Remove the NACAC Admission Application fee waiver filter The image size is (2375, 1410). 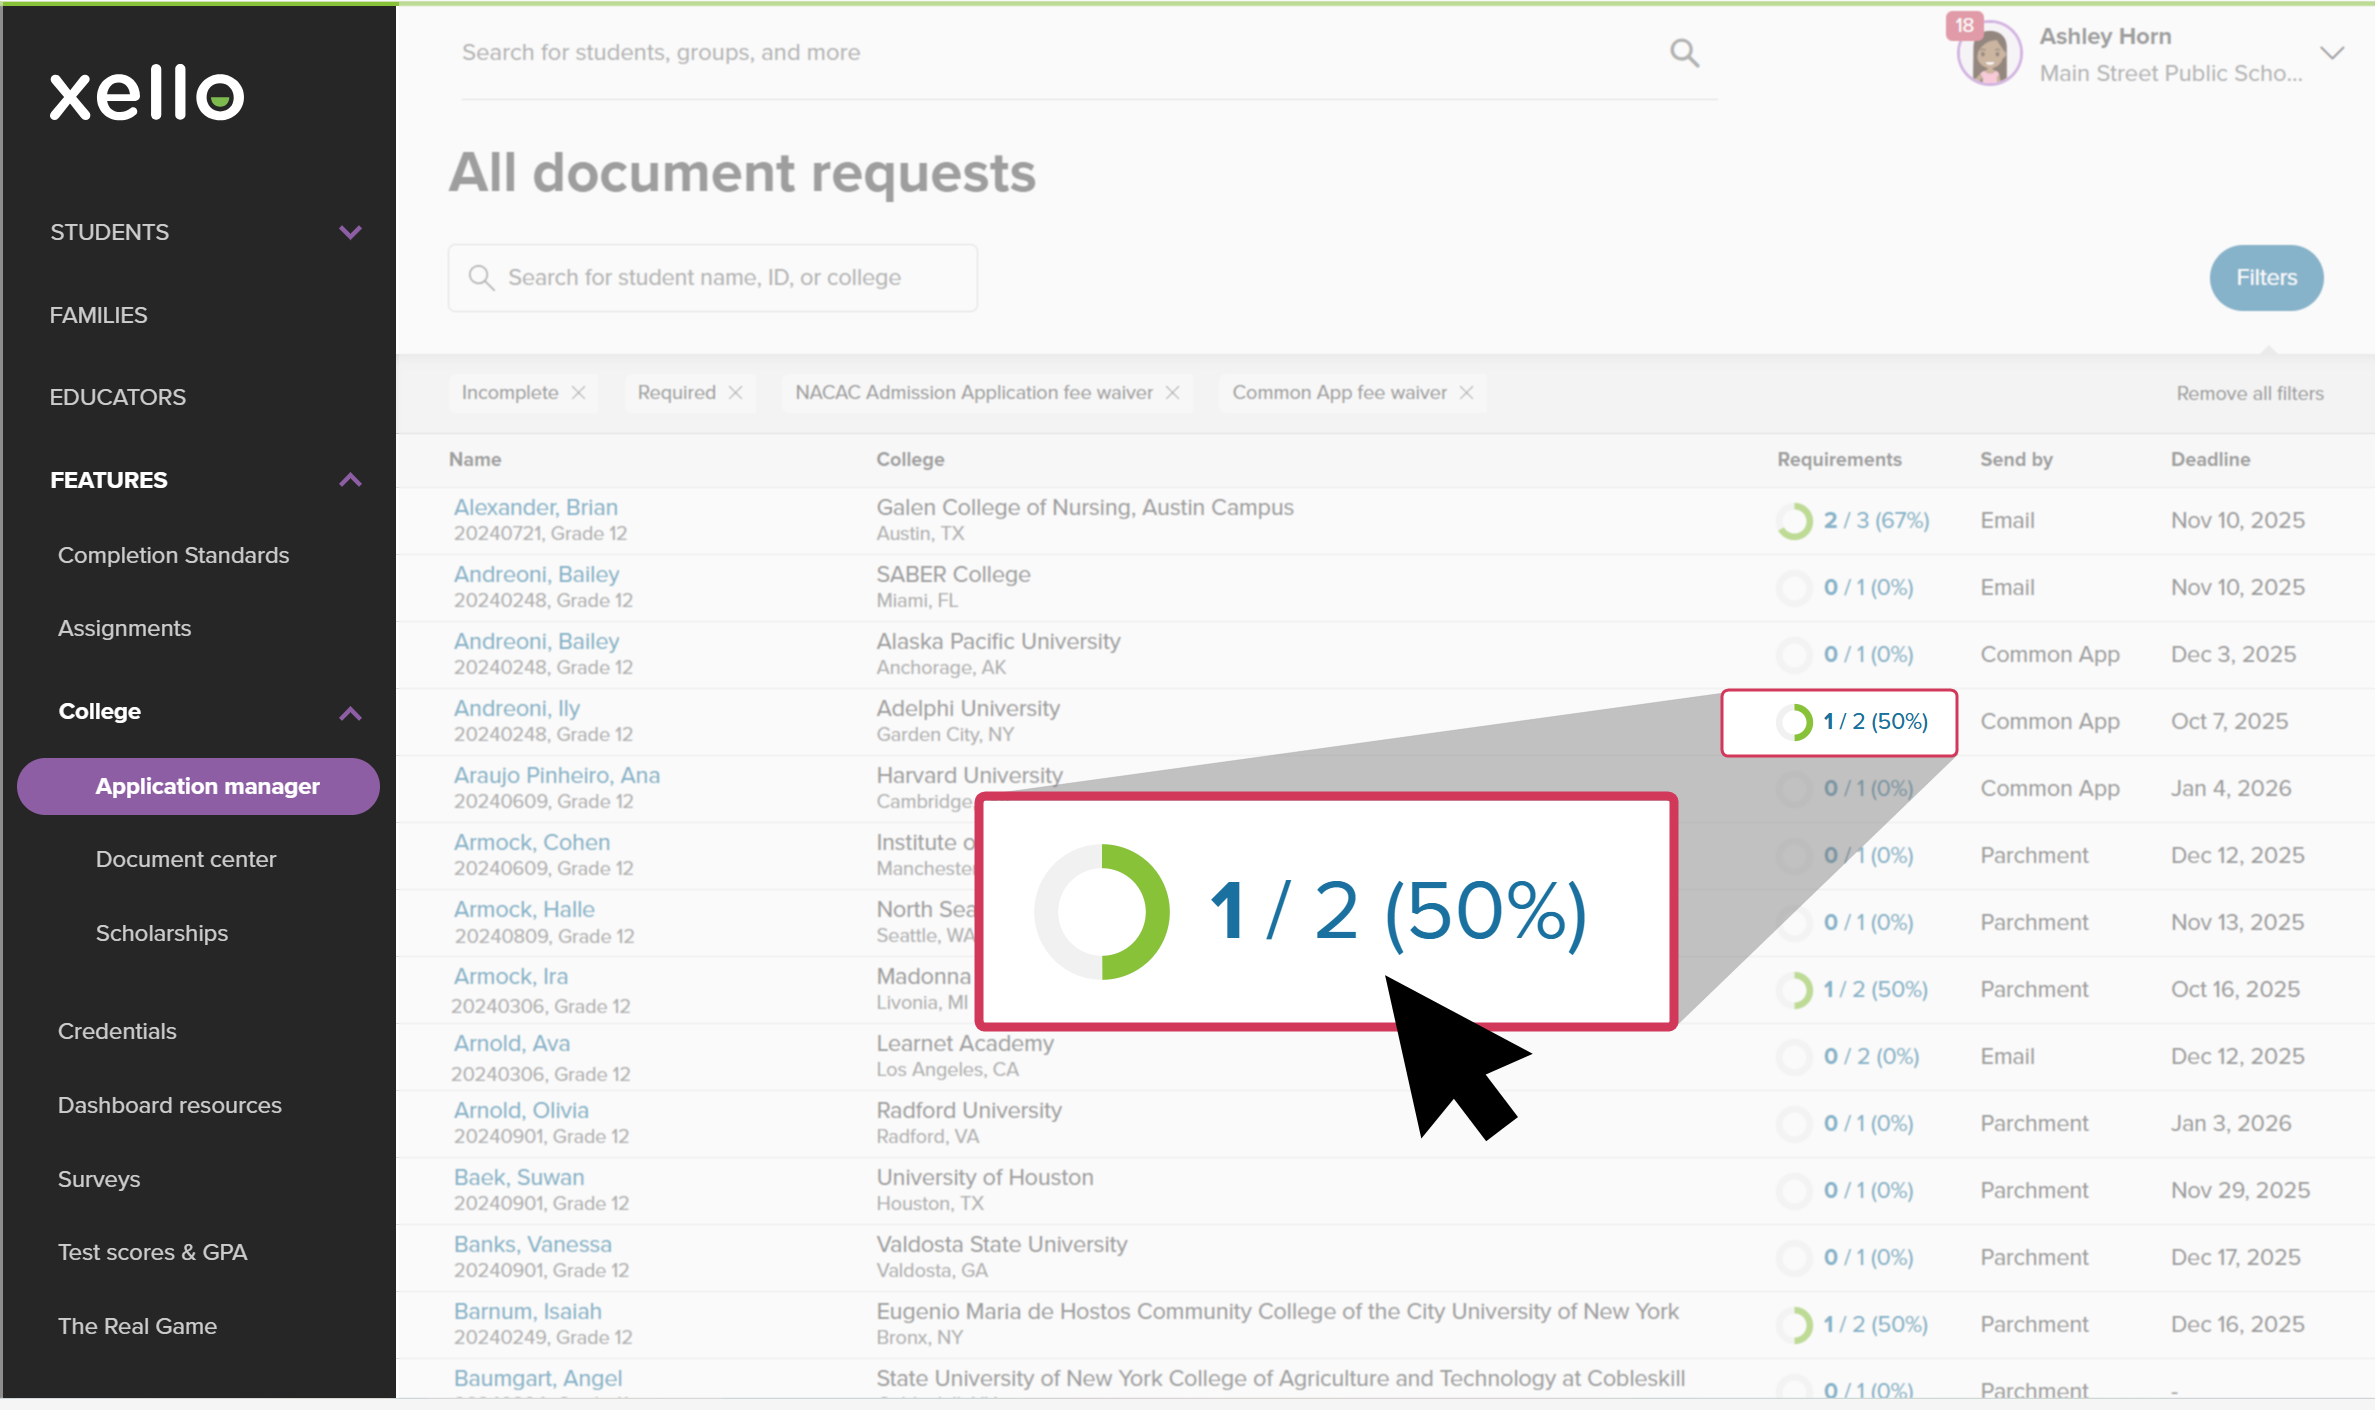(x=1172, y=393)
